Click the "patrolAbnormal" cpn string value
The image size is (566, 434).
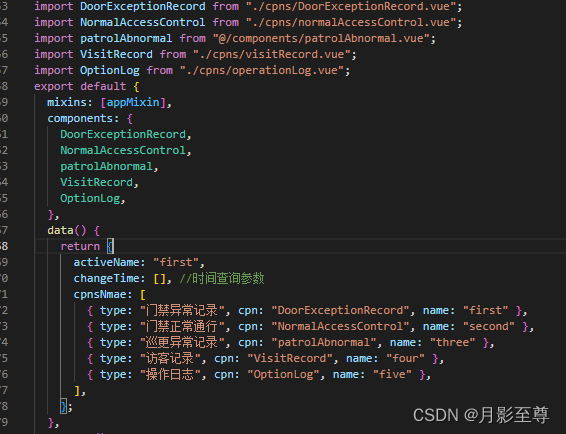coord(324,342)
